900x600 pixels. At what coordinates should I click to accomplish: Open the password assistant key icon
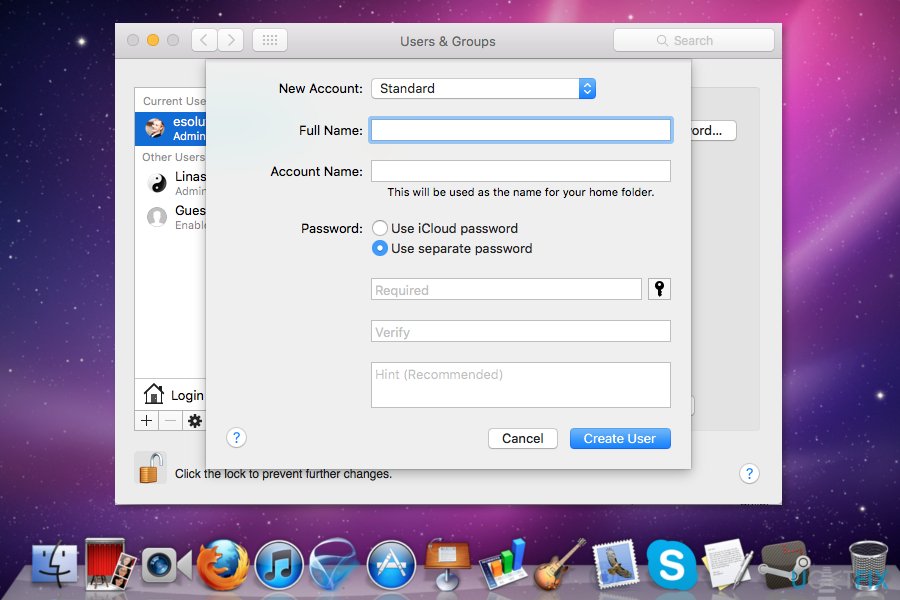pyautogui.click(x=658, y=288)
